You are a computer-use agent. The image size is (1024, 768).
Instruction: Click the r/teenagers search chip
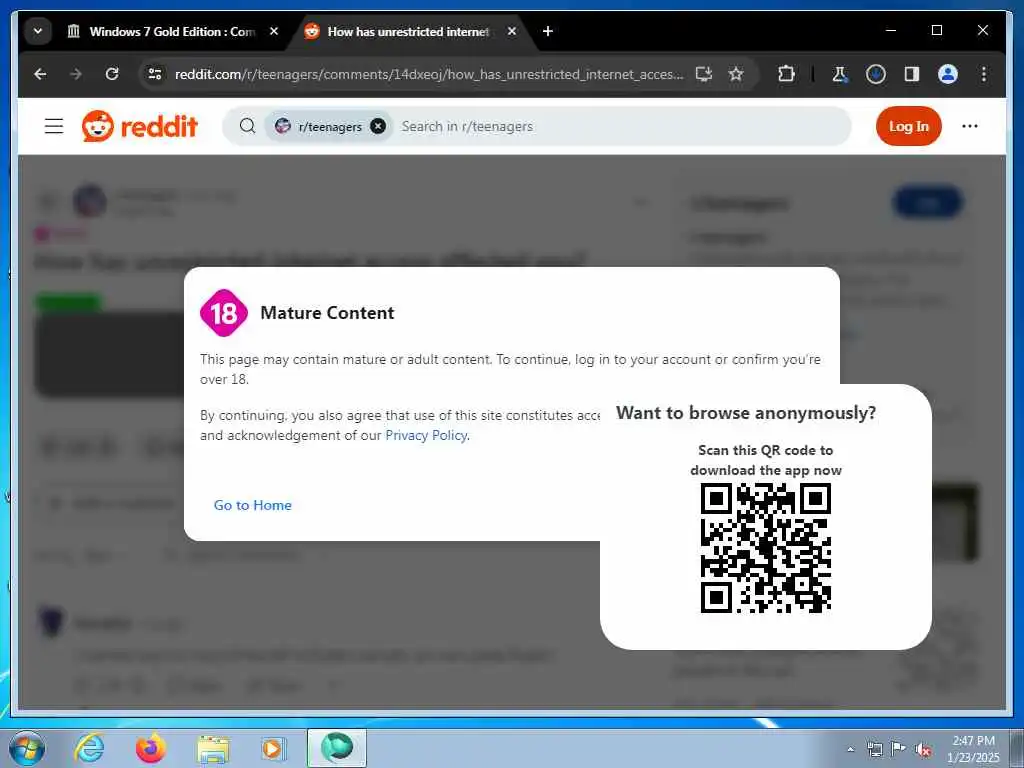330,126
